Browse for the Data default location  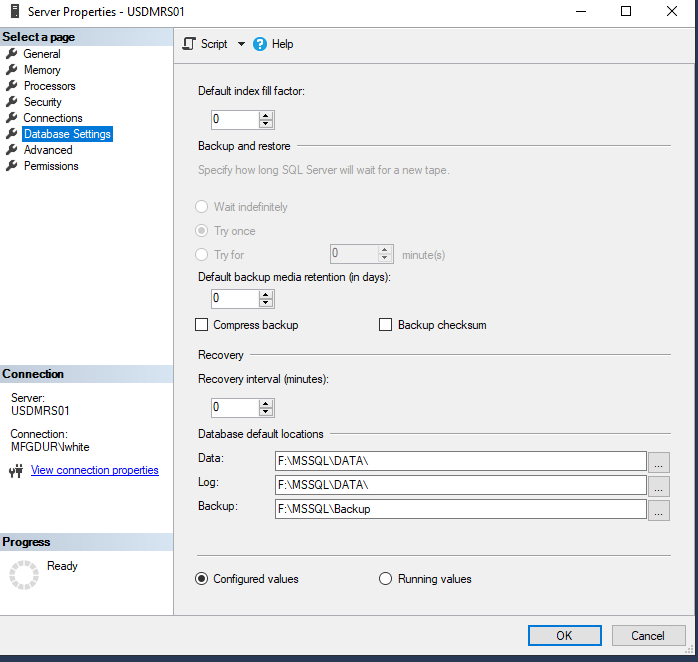(659, 462)
